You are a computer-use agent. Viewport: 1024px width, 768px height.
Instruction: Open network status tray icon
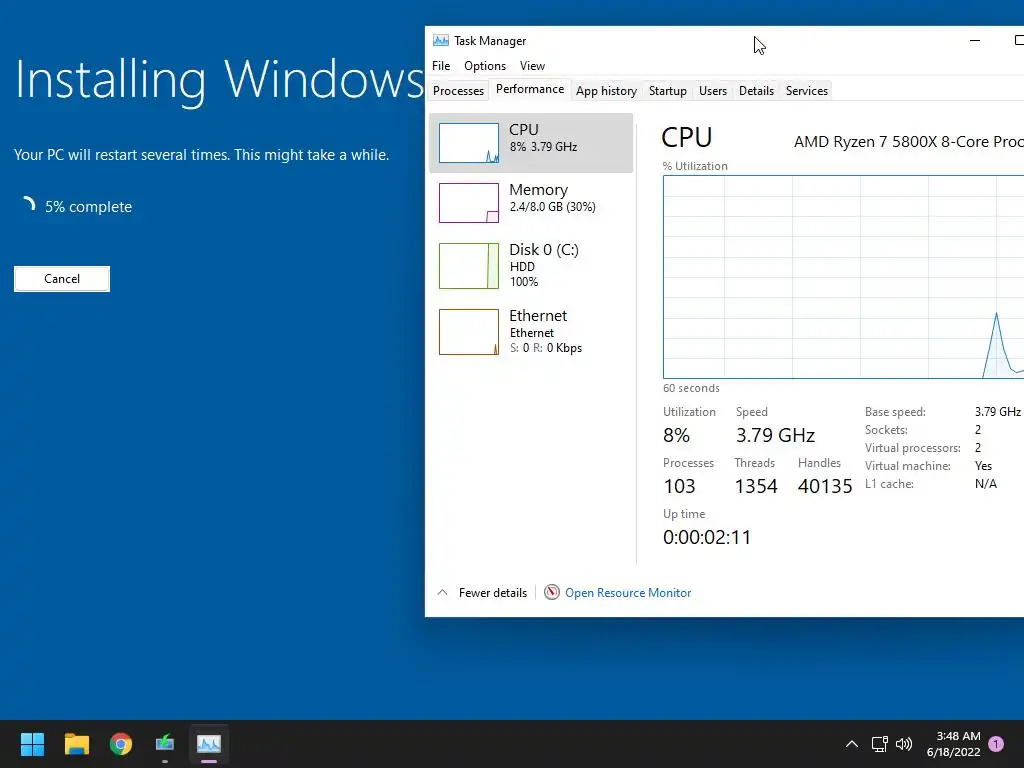pos(880,744)
